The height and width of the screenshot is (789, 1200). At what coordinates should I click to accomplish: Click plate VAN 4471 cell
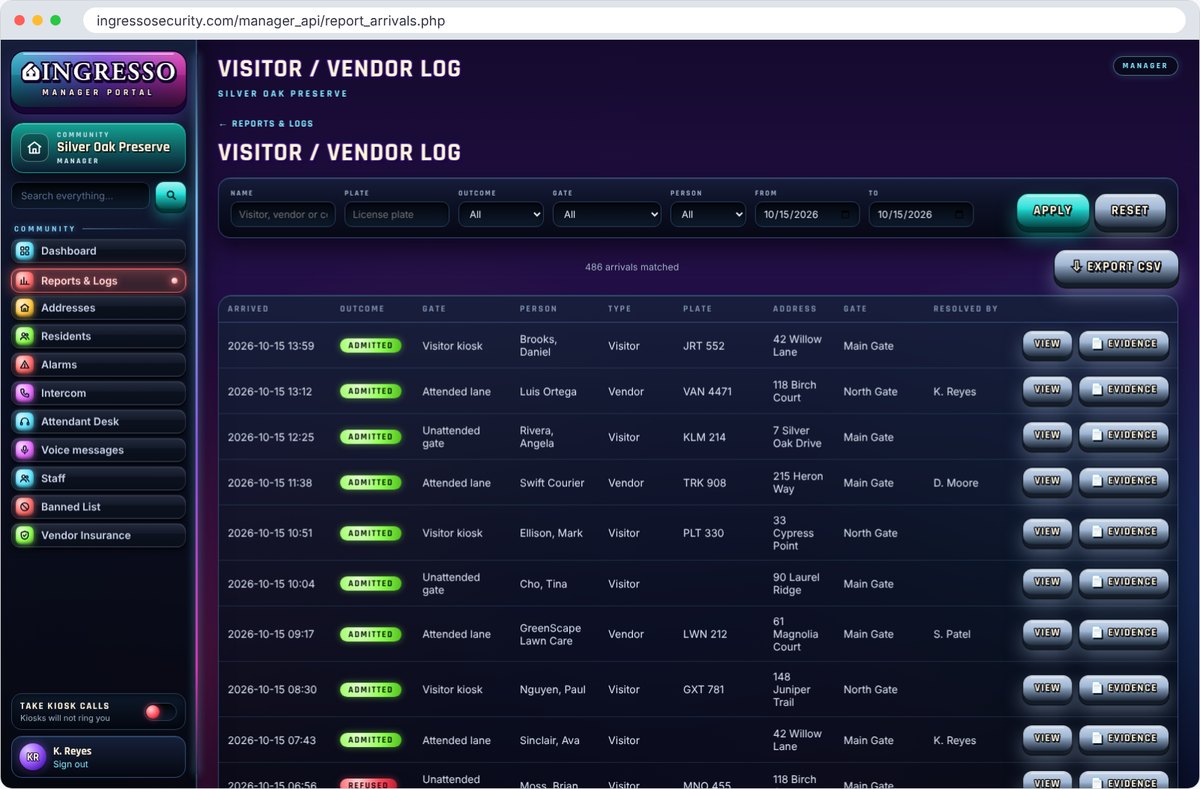709,392
